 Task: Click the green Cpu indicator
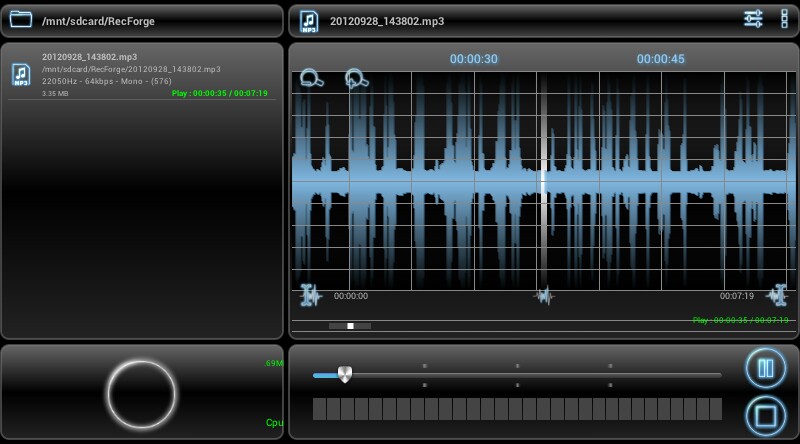coord(274,423)
